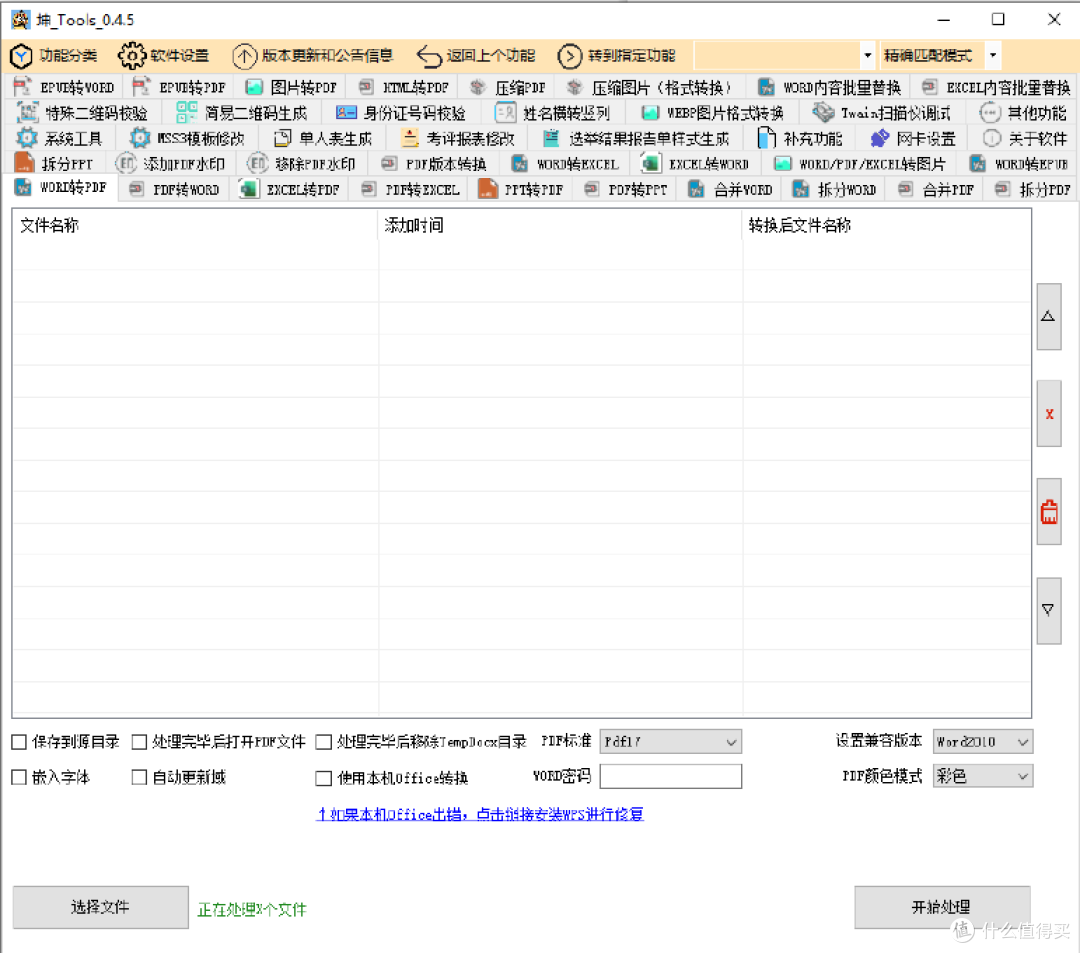Open WEBP图片格式转换 tool

(713, 113)
